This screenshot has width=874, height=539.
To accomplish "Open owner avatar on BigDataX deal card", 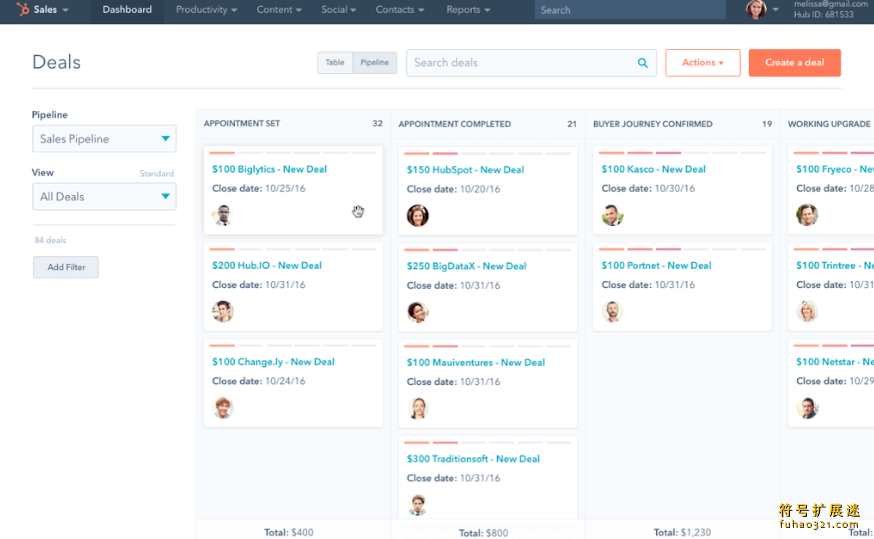I will pos(417,312).
